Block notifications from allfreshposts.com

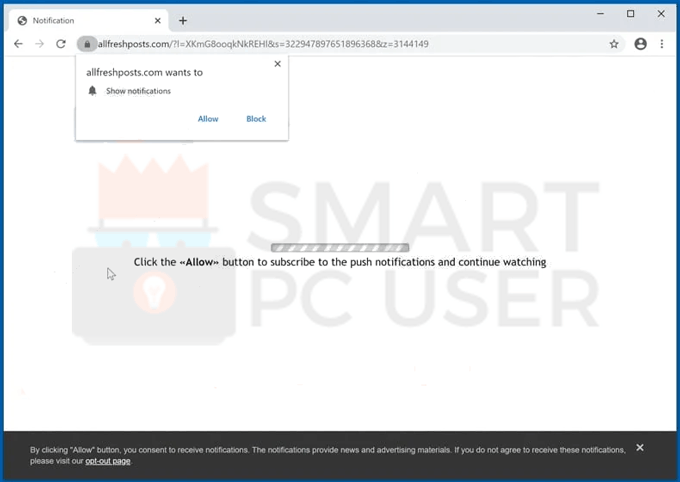(256, 119)
